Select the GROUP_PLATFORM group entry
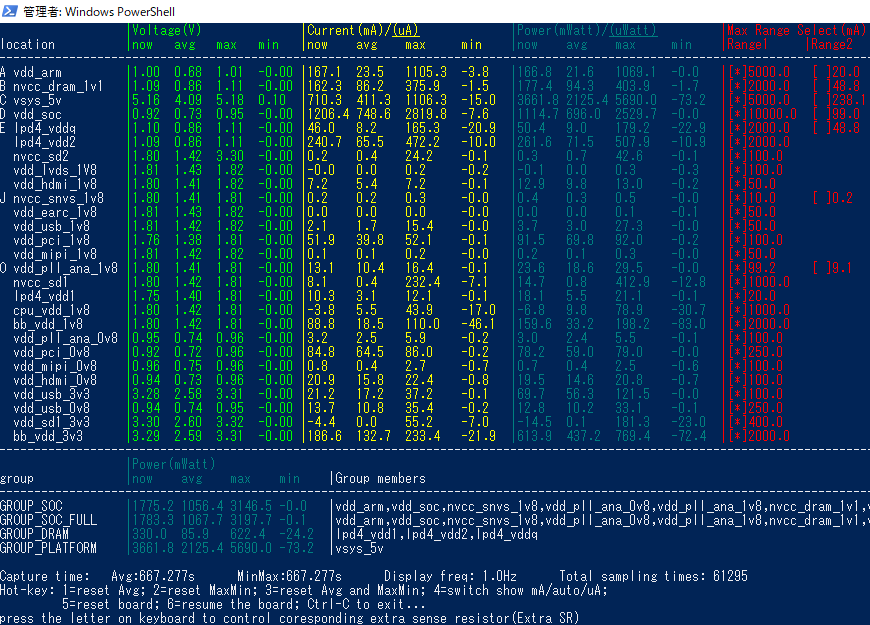Viewport: 870px width, 625px height. tap(48, 548)
